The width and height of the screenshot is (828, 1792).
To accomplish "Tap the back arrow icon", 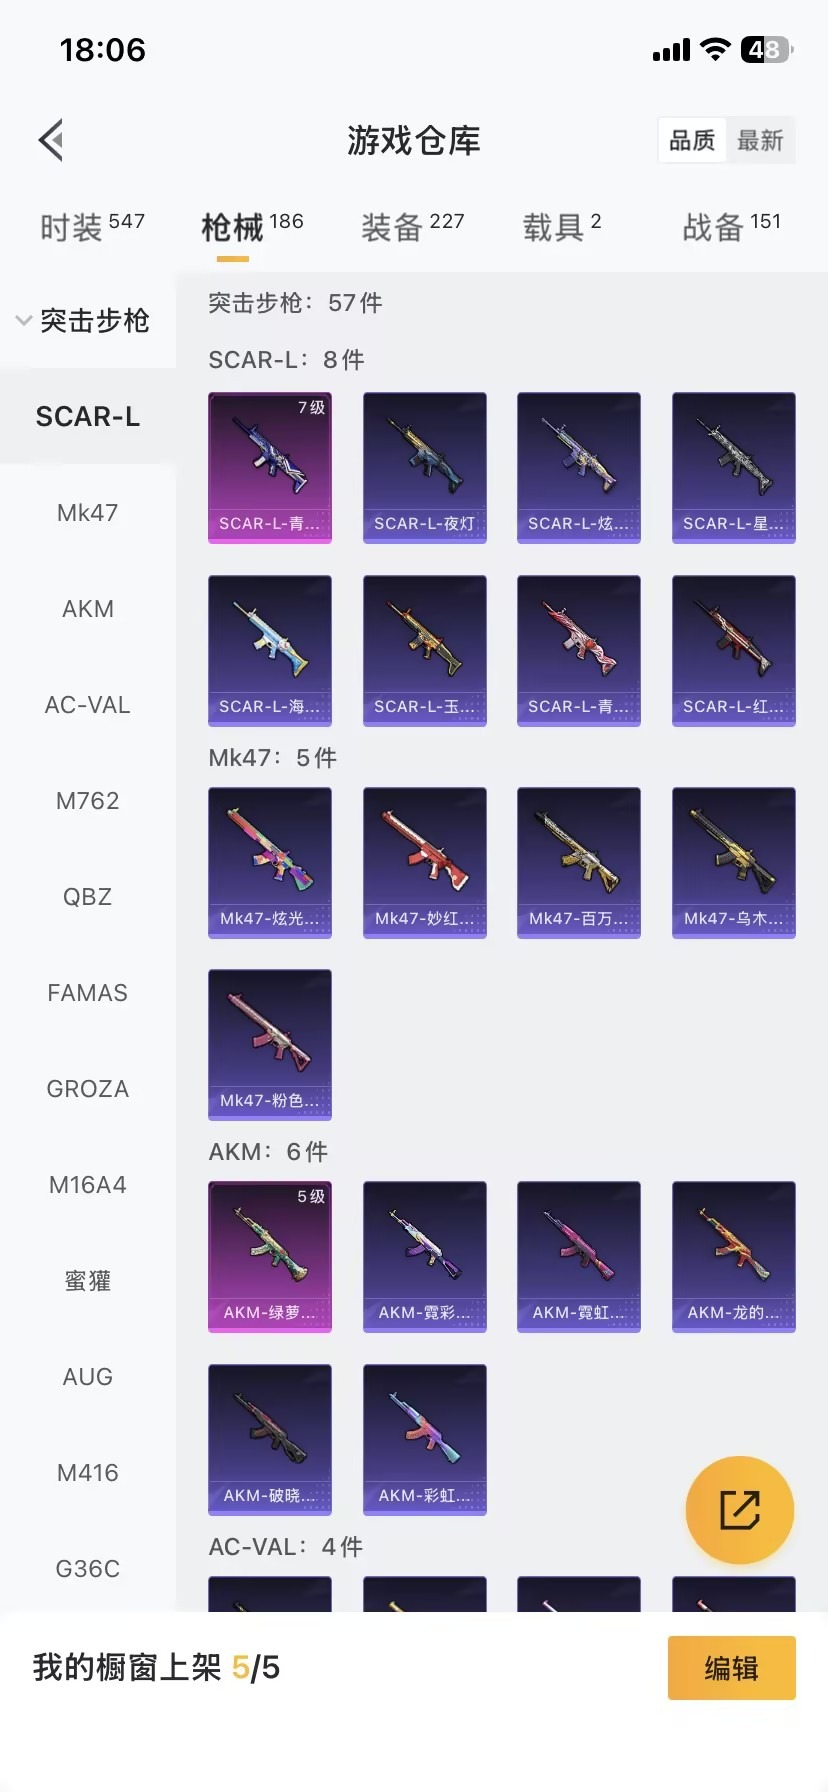I will [x=51, y=140].
